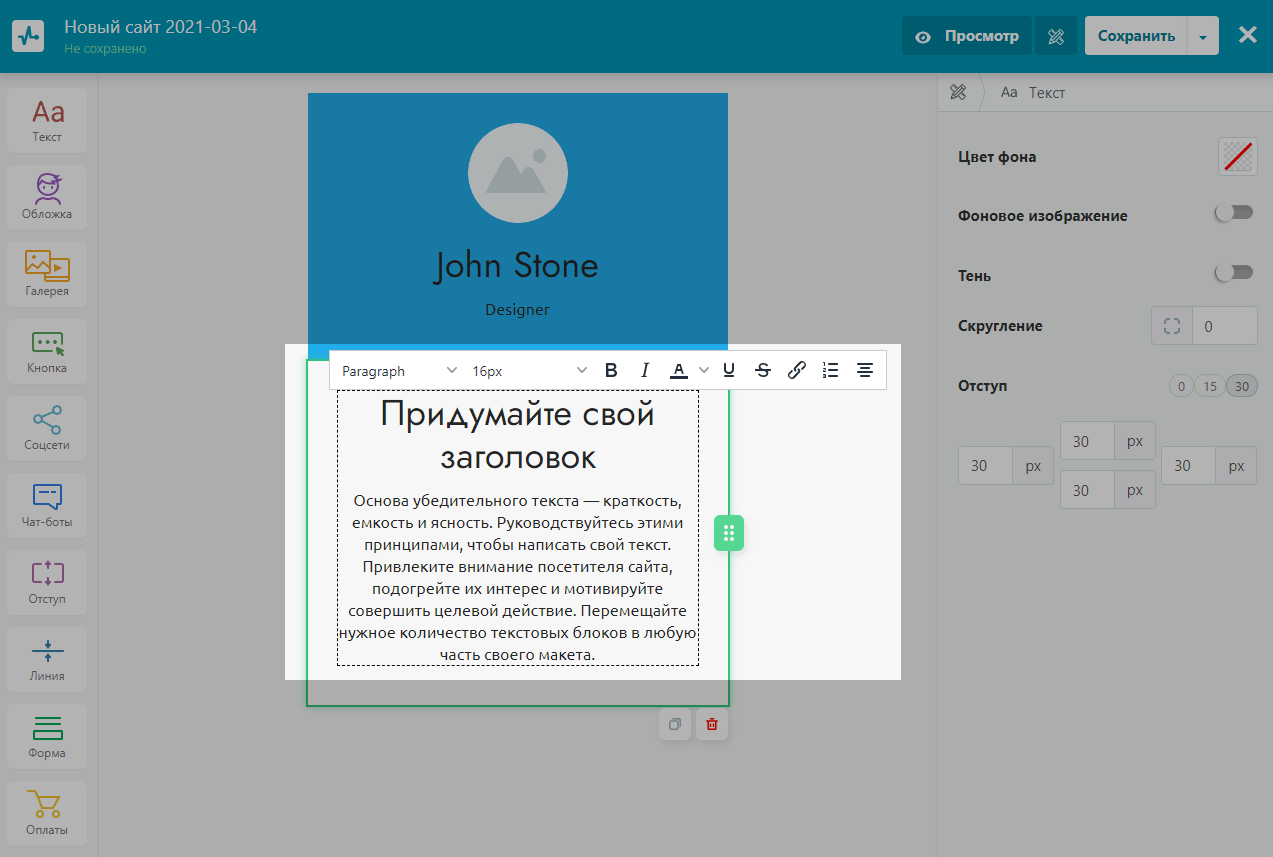Image resolution: width=1273 pixels, height=857 pixels.
Task: Click the Просмотр preview button
Action: 967,36
